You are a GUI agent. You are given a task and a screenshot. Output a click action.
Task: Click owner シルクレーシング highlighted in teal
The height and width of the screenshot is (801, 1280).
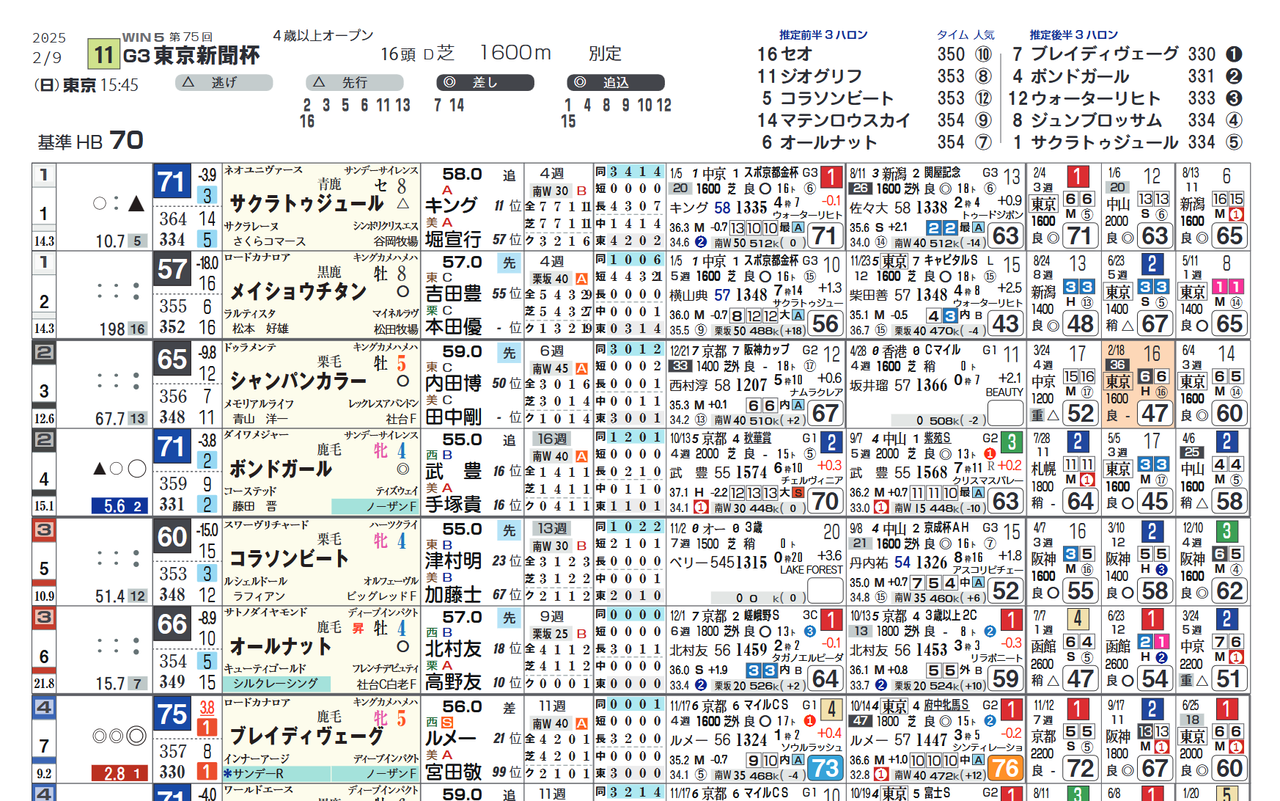pos(276,684)
